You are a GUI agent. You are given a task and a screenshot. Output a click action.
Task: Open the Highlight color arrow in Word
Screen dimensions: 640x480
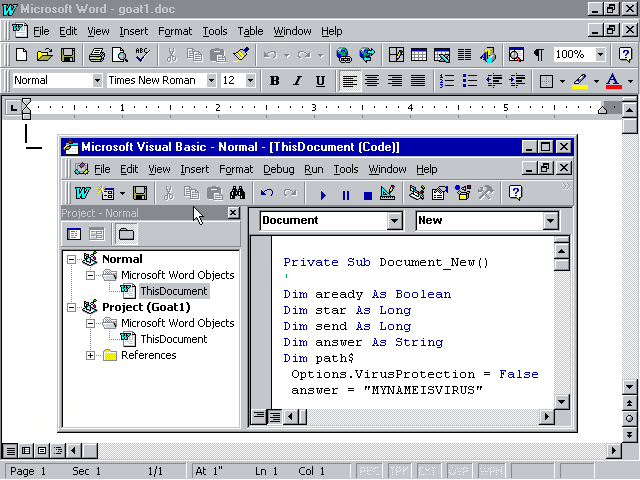click(596, 81)
